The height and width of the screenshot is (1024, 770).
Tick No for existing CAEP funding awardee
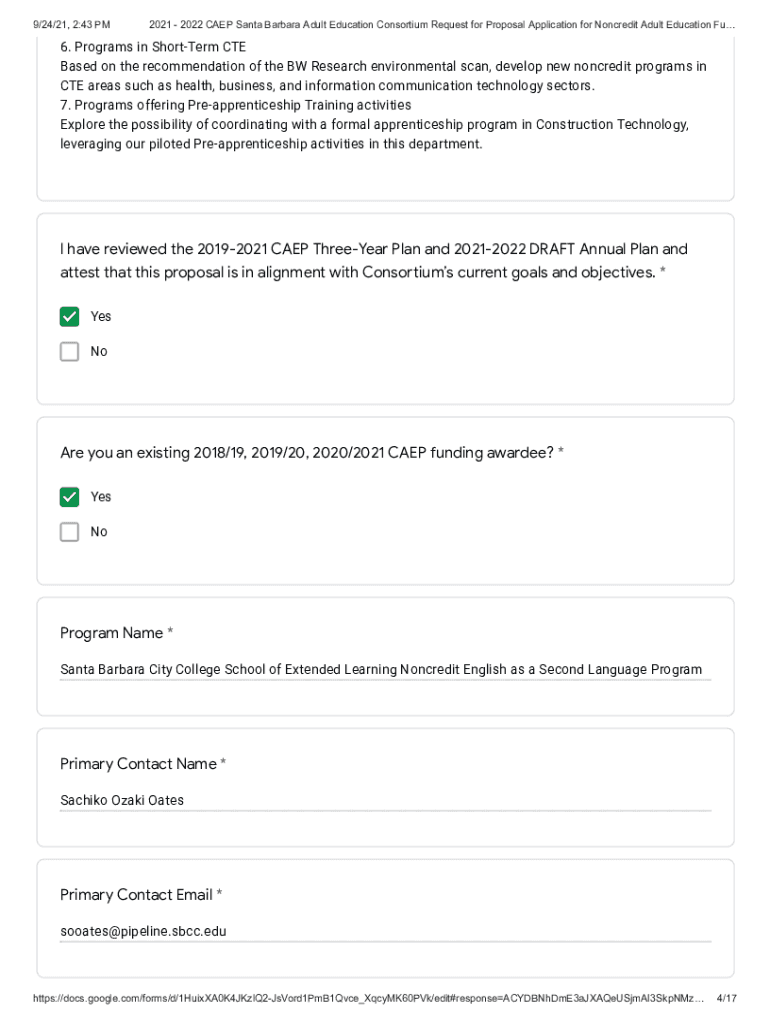[x=69, y=532]
